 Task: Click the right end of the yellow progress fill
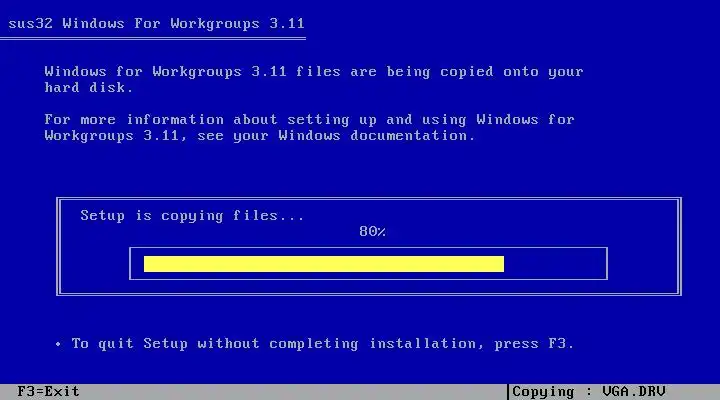pos(502,264)
